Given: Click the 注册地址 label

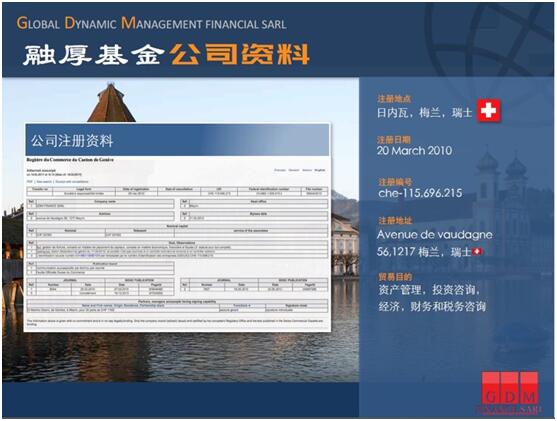Looking at the screenshot, I should pos(395,221).
